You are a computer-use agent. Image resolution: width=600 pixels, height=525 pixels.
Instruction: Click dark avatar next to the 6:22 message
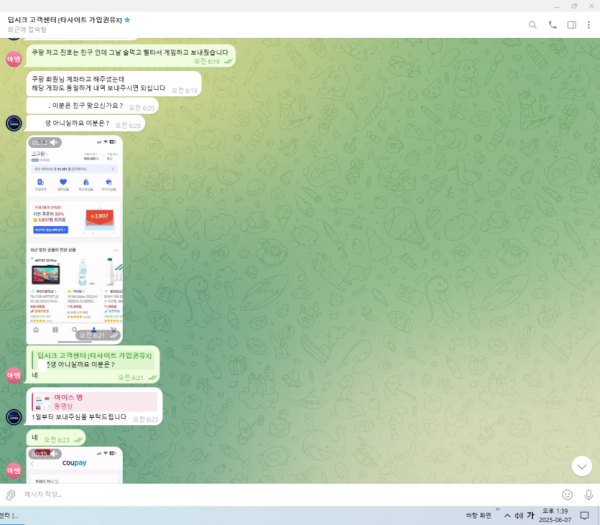(x=14, y=417)
